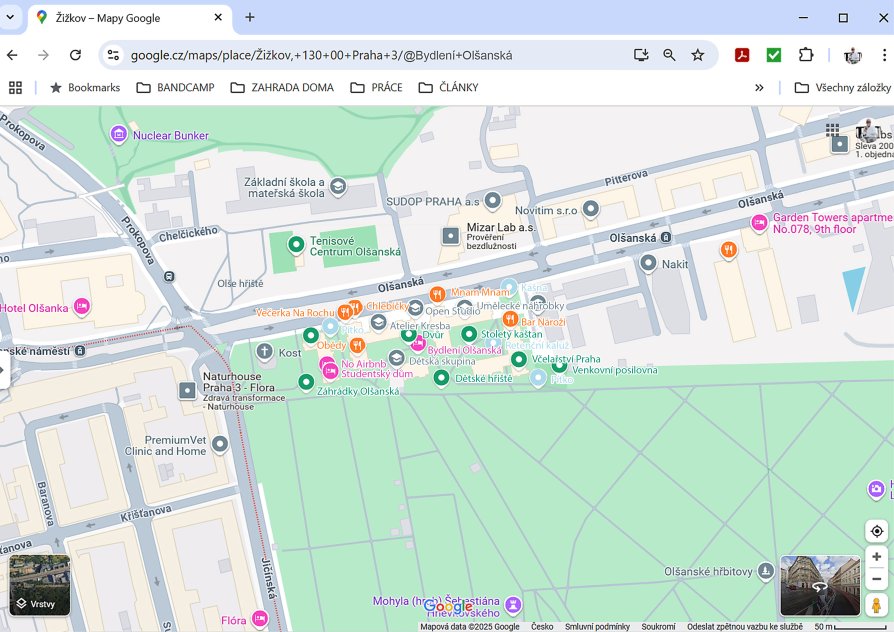Click the Česko footer link
This screenshot has width=894, height=632.
pyautogui.click(x=542, y=626)
